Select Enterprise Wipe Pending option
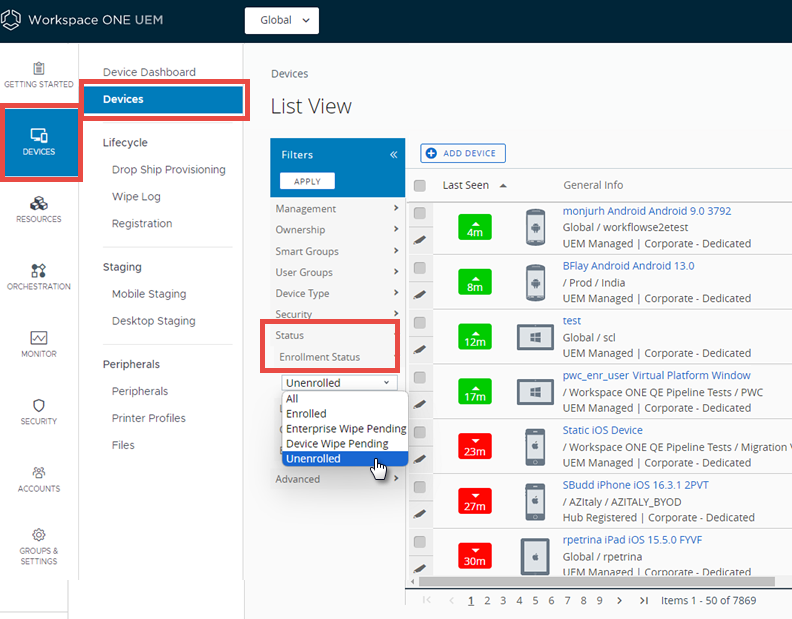Screen dimensions: 792x619 [344, 428]
